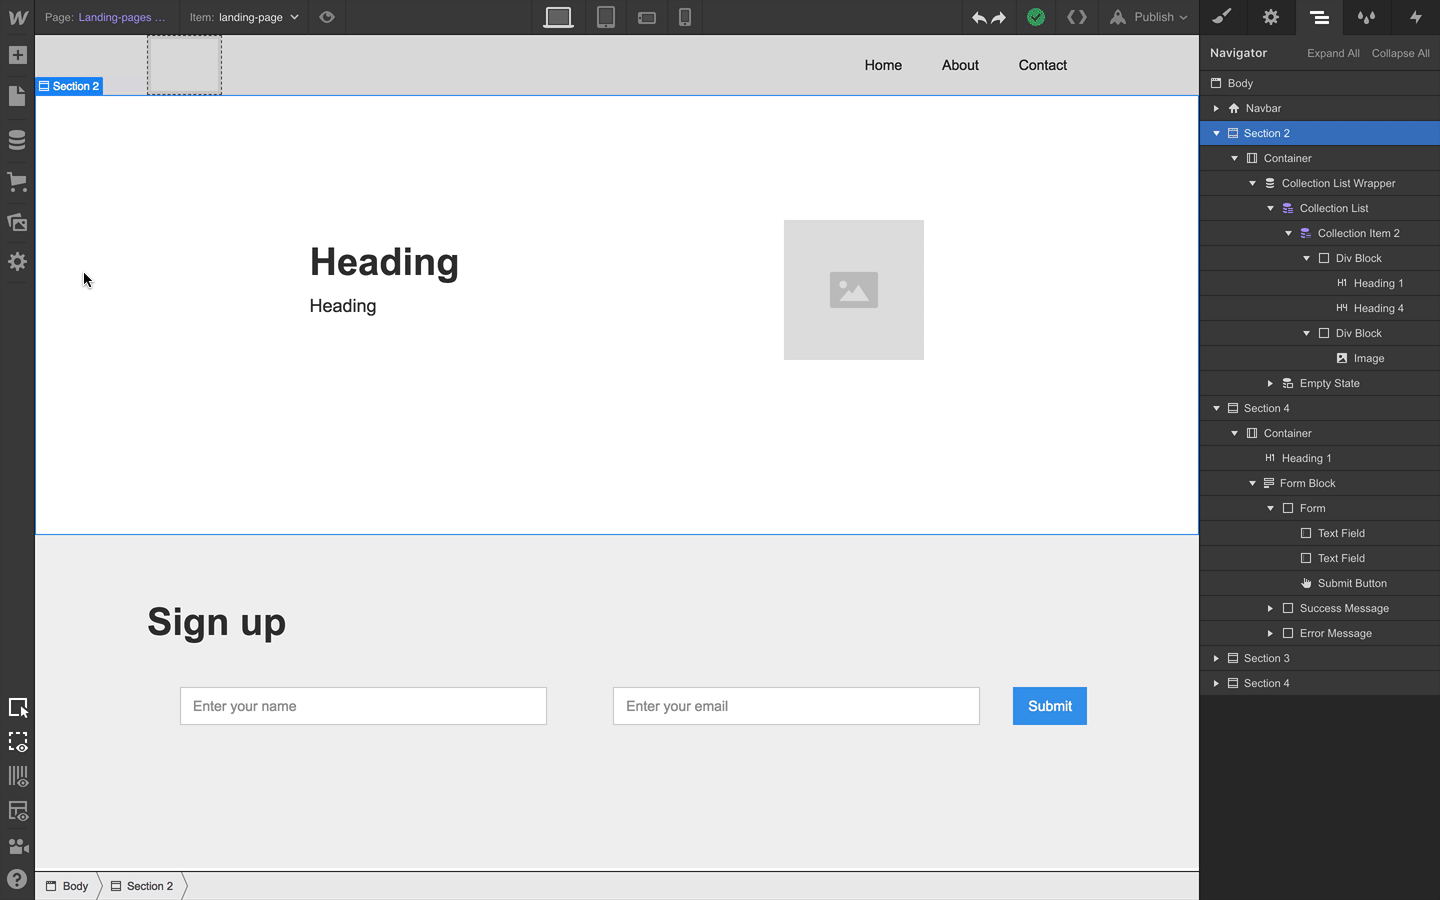This screenshot has height=900, width=1440.
Task: Toggle element edge outlines (X-ray) icon
Action: coord(17,707)
